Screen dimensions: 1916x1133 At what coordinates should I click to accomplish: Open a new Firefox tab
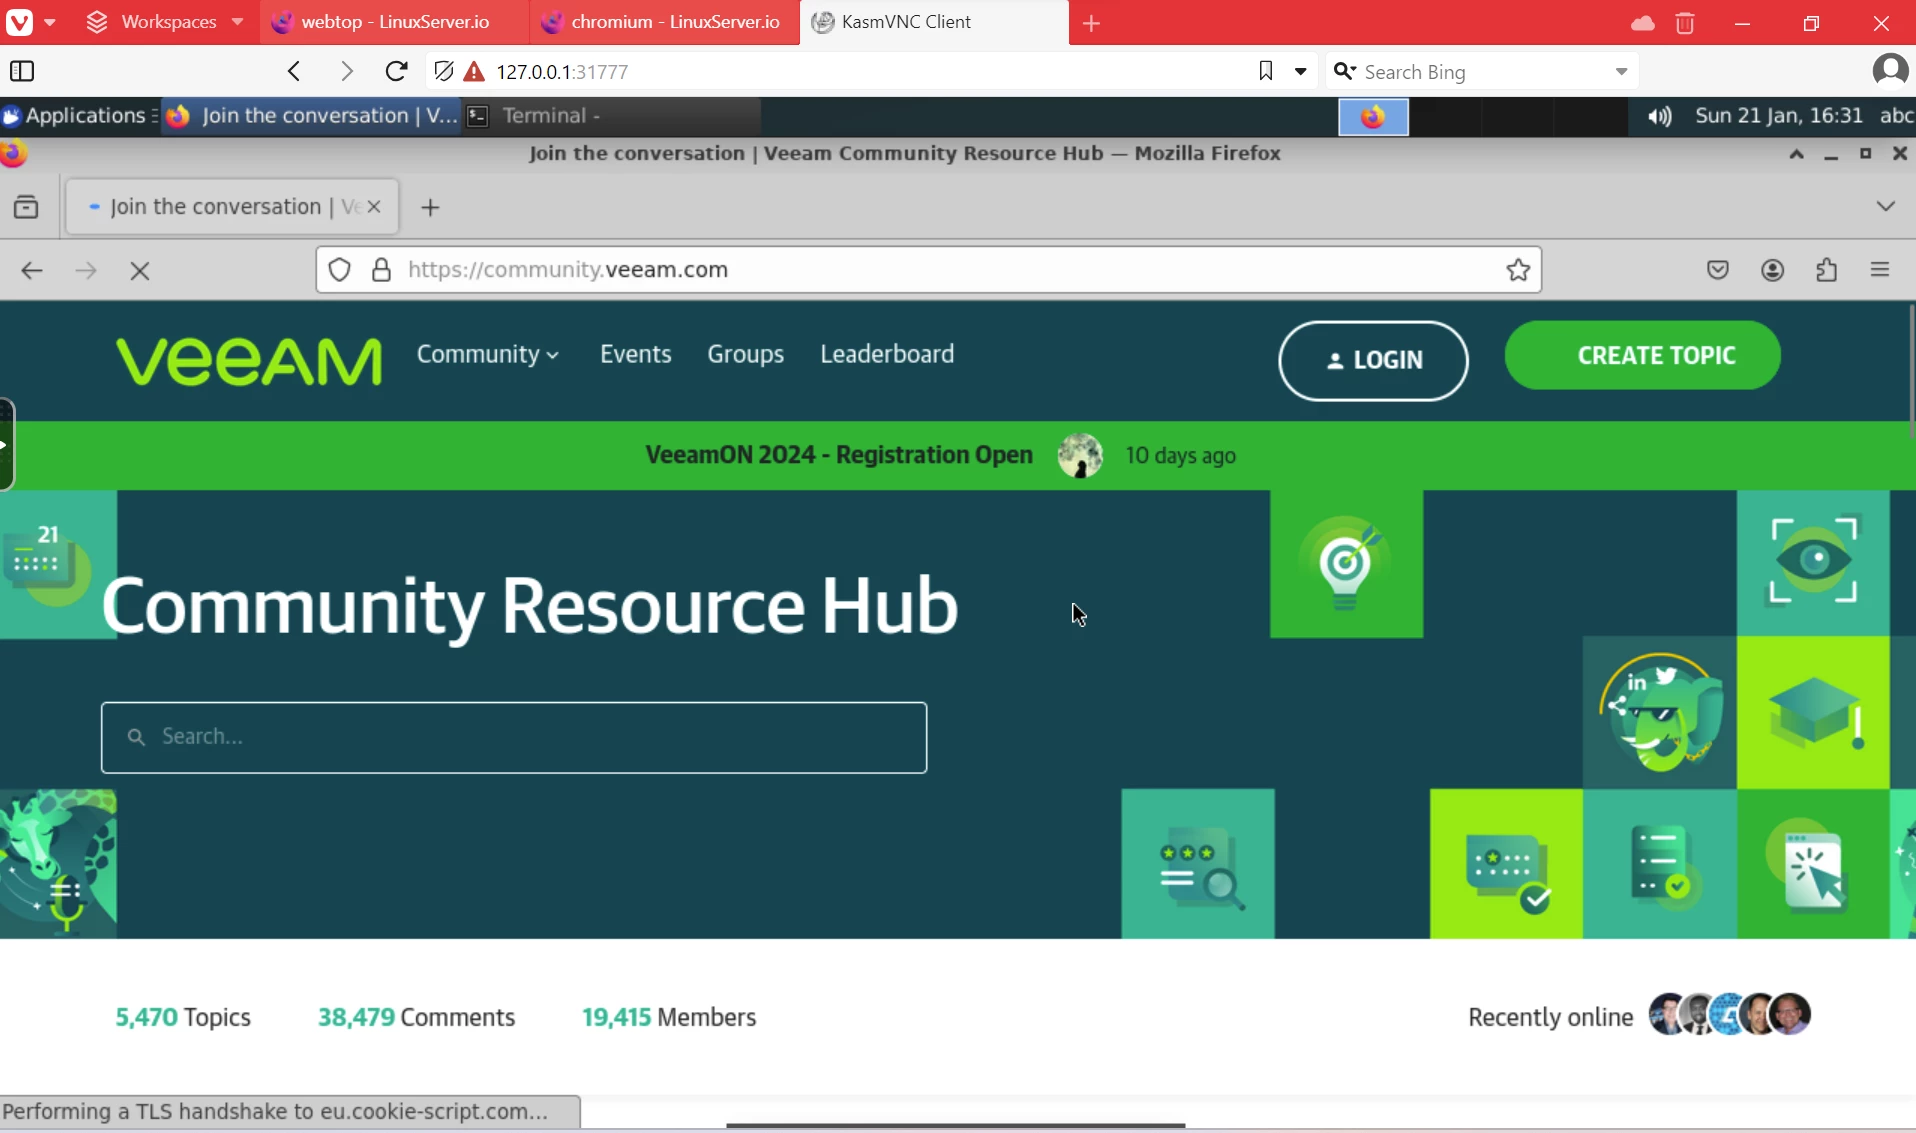[x=430, y=207]
